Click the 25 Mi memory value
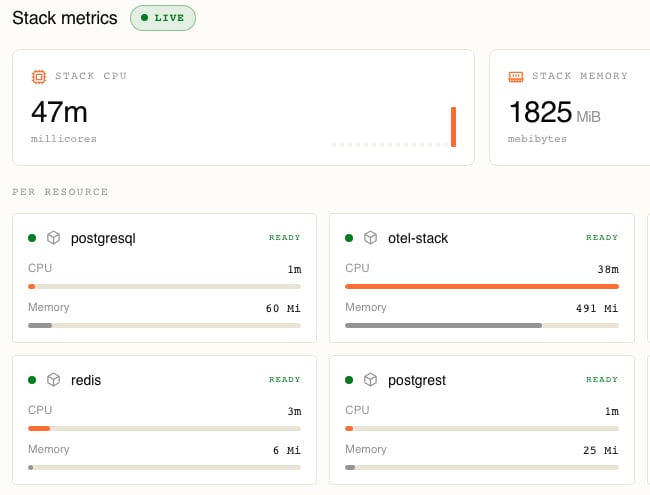 pos(601,450)
